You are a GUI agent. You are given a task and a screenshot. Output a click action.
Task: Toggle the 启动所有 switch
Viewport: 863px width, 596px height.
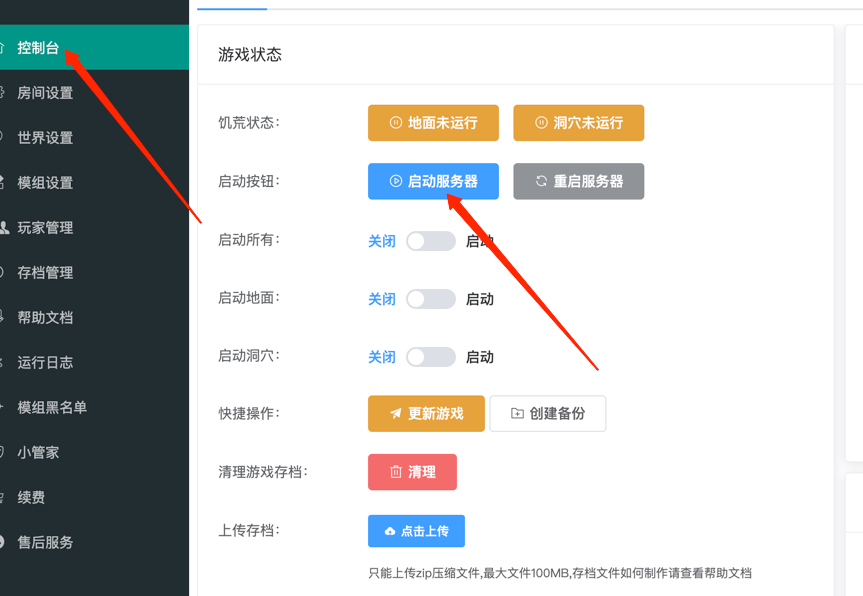pyautogui.click(x=430, y=241)
